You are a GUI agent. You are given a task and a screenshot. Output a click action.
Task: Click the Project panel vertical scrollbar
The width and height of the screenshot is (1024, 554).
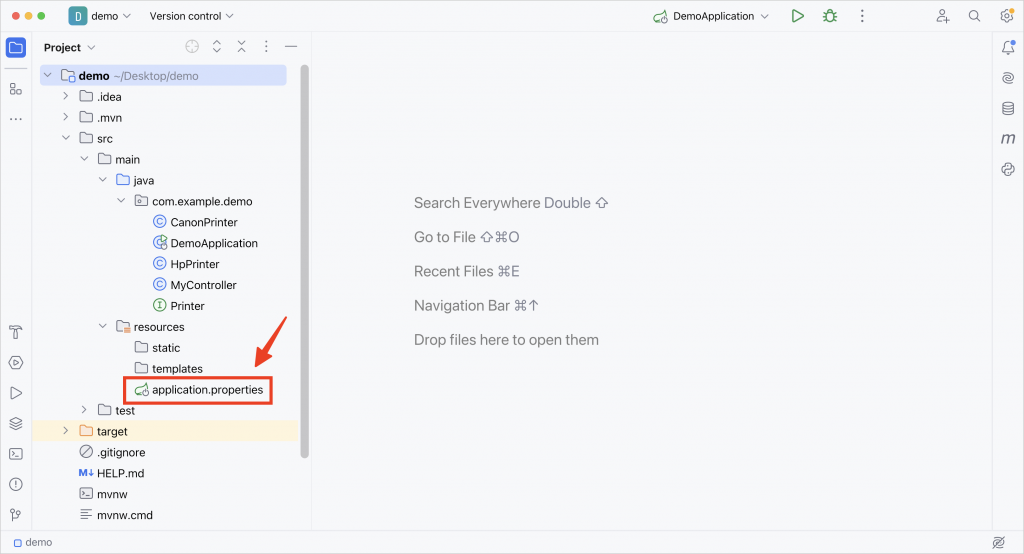304,261
